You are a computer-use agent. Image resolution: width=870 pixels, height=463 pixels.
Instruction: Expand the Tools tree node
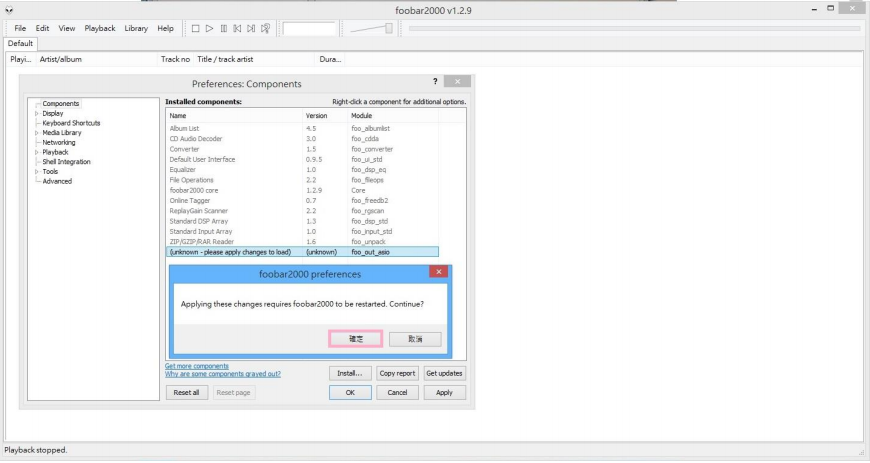click(37, 172)
